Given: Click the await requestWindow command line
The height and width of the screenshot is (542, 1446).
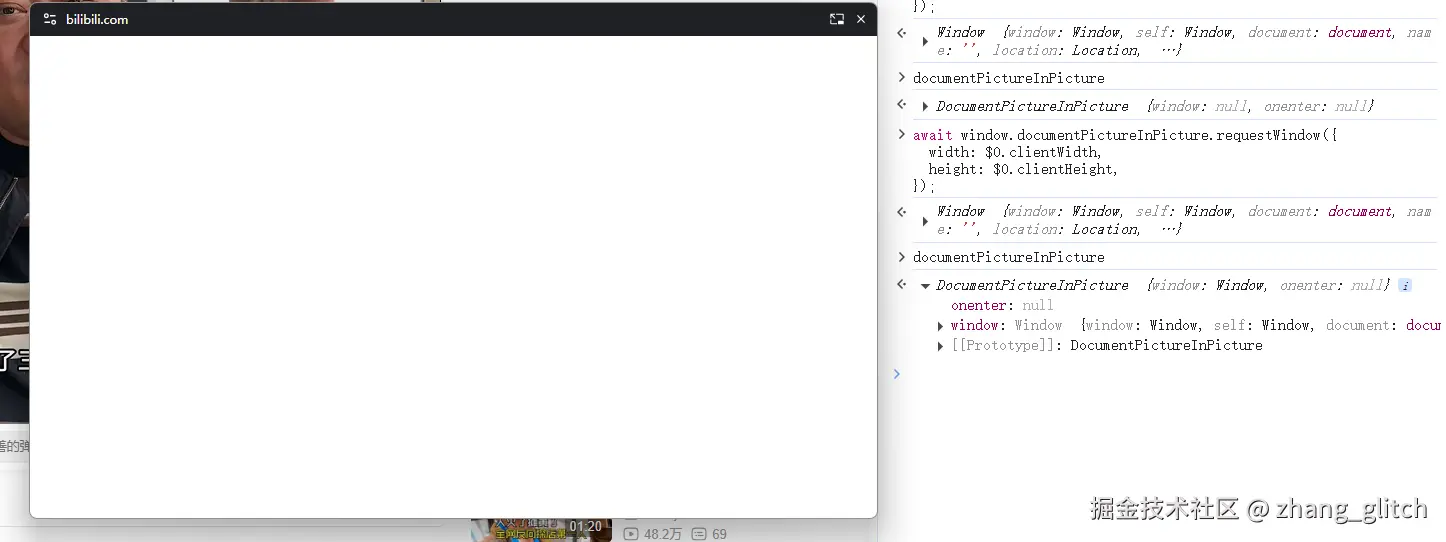Looking at the screenshot, I should tap(1125, 135).
